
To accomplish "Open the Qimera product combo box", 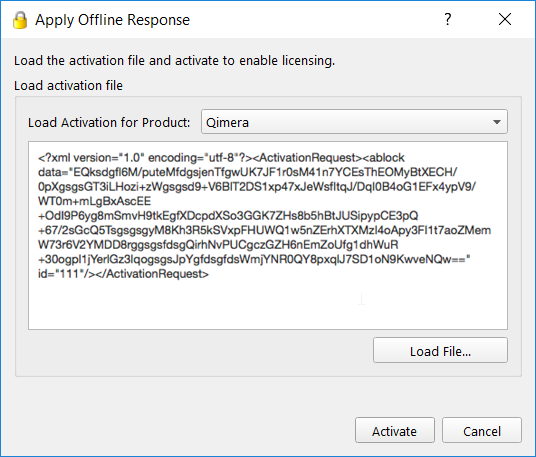I will point(354,122).
